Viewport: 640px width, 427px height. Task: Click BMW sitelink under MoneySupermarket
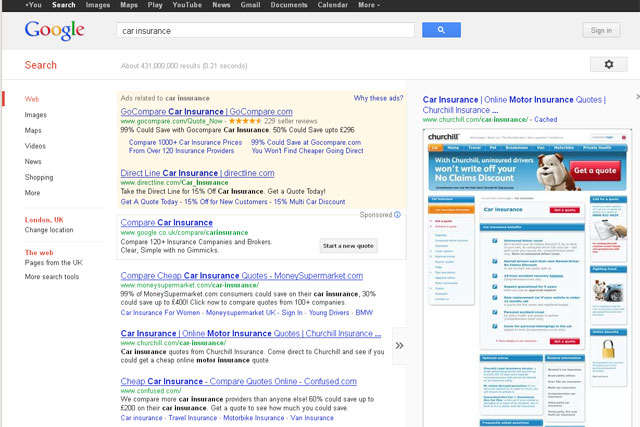point(364,312)
